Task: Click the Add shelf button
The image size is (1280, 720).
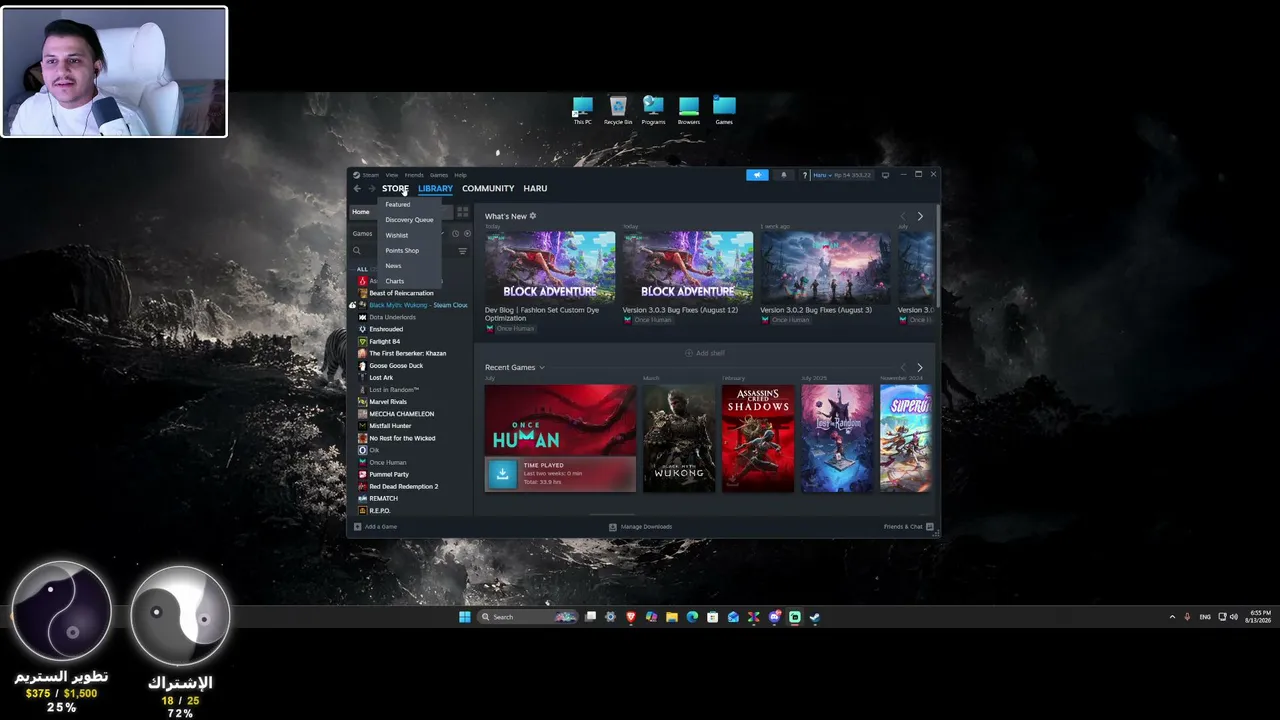Action: pyautogui.click(x=705, y=353)
